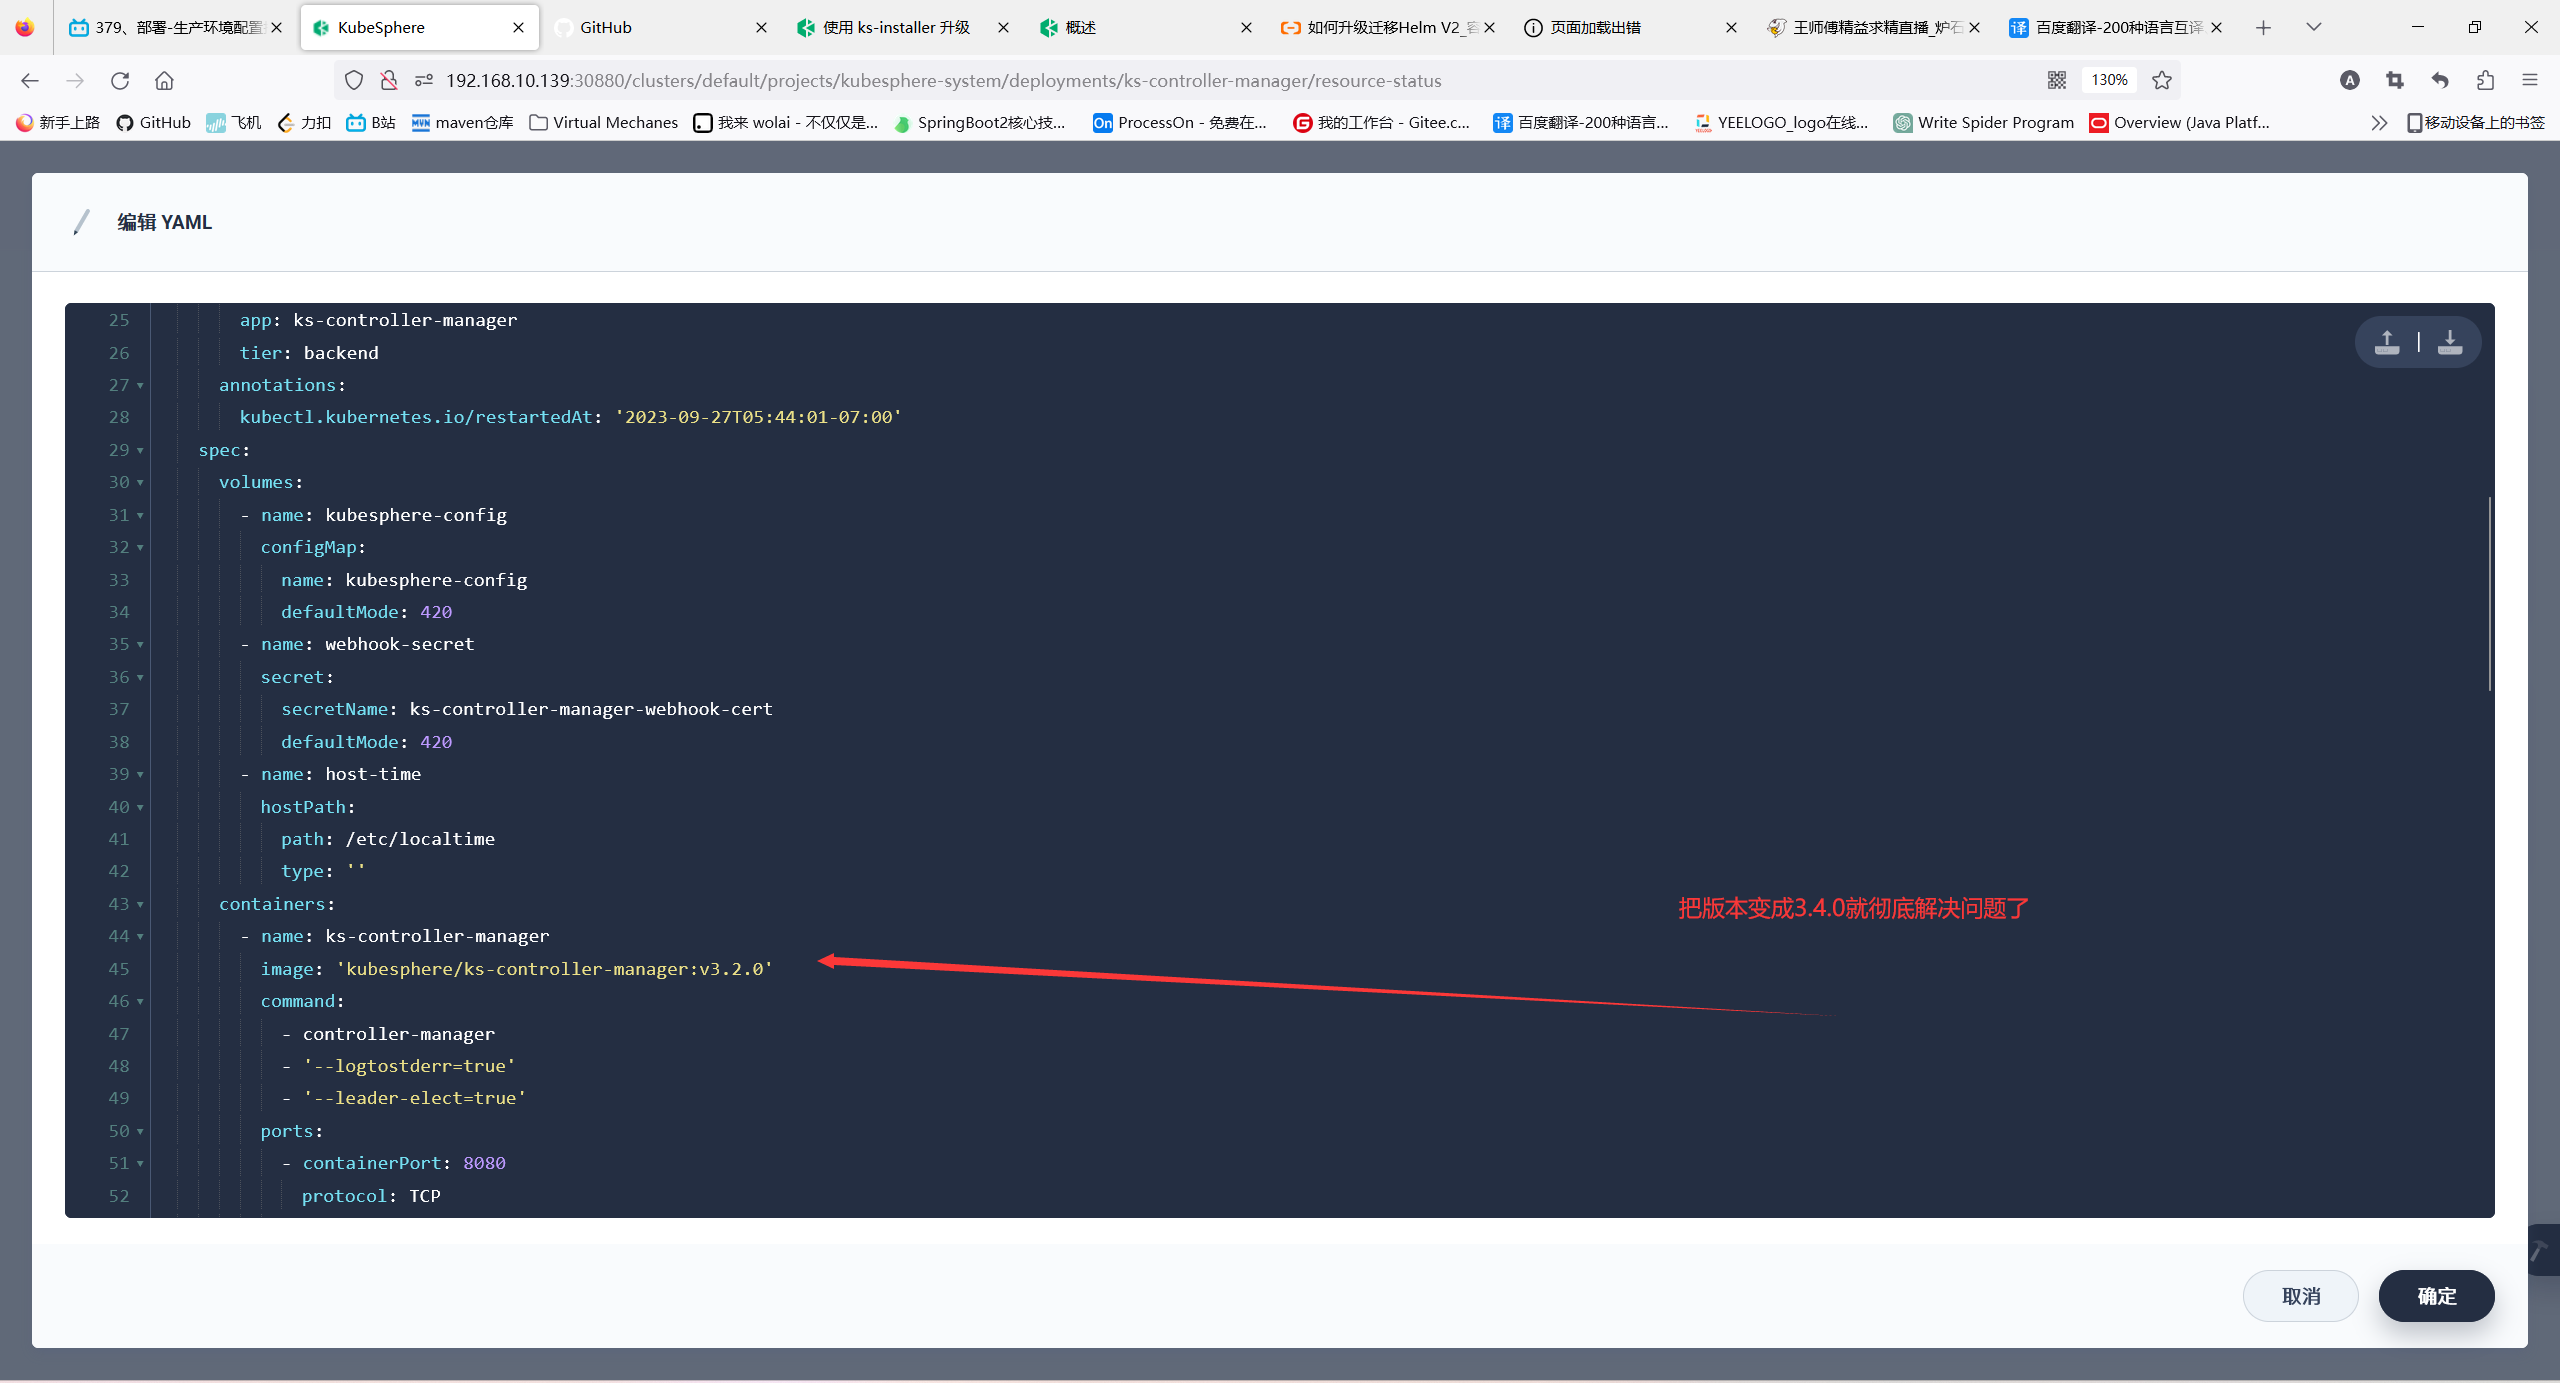Switch to the 百度翻译 tab
The width and height of the screenshot is (2560, 1383).
[2115, 27]
